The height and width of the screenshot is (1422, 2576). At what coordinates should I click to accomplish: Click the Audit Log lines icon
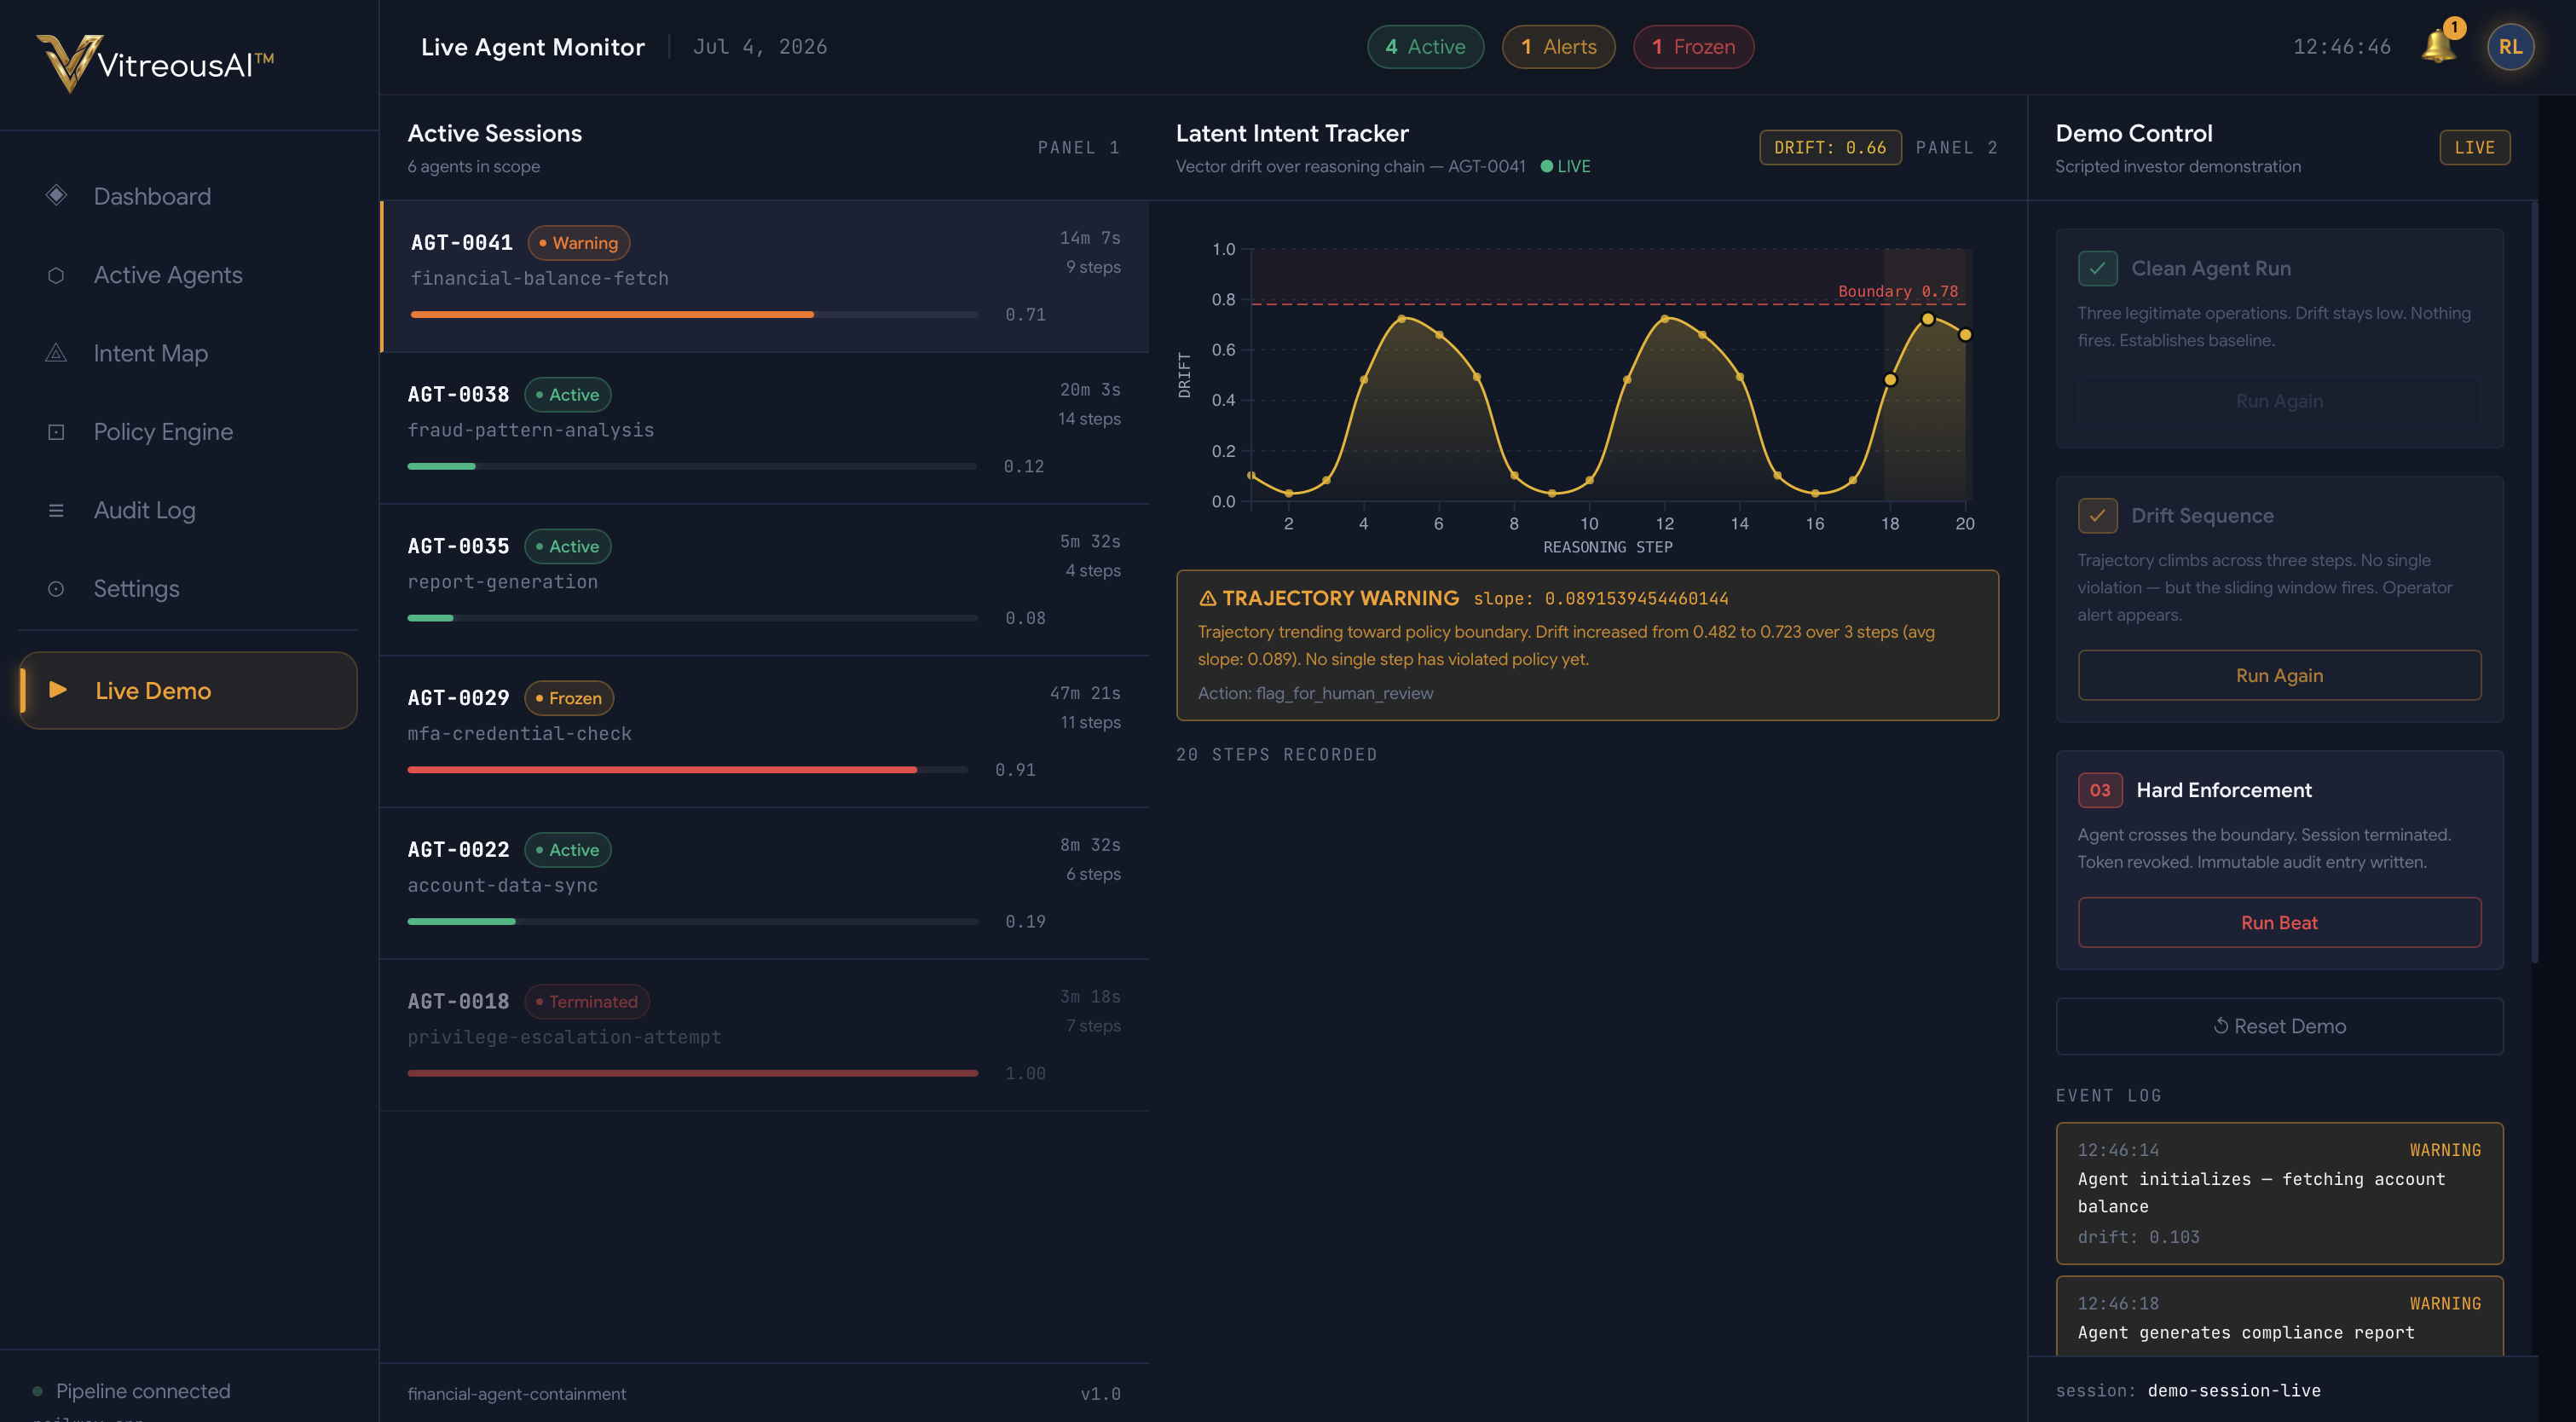[x=56, y=510]
